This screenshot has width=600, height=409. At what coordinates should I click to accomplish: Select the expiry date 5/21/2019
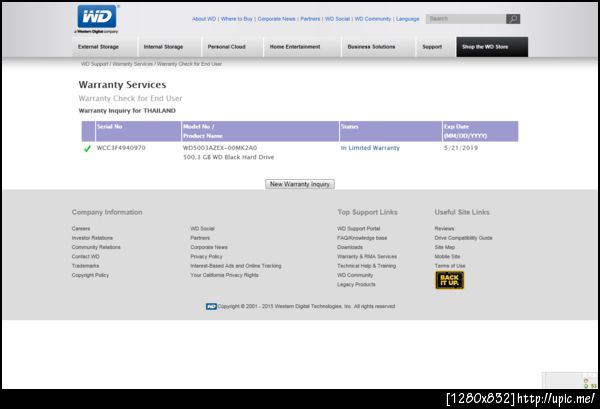[x=461, y=148]
